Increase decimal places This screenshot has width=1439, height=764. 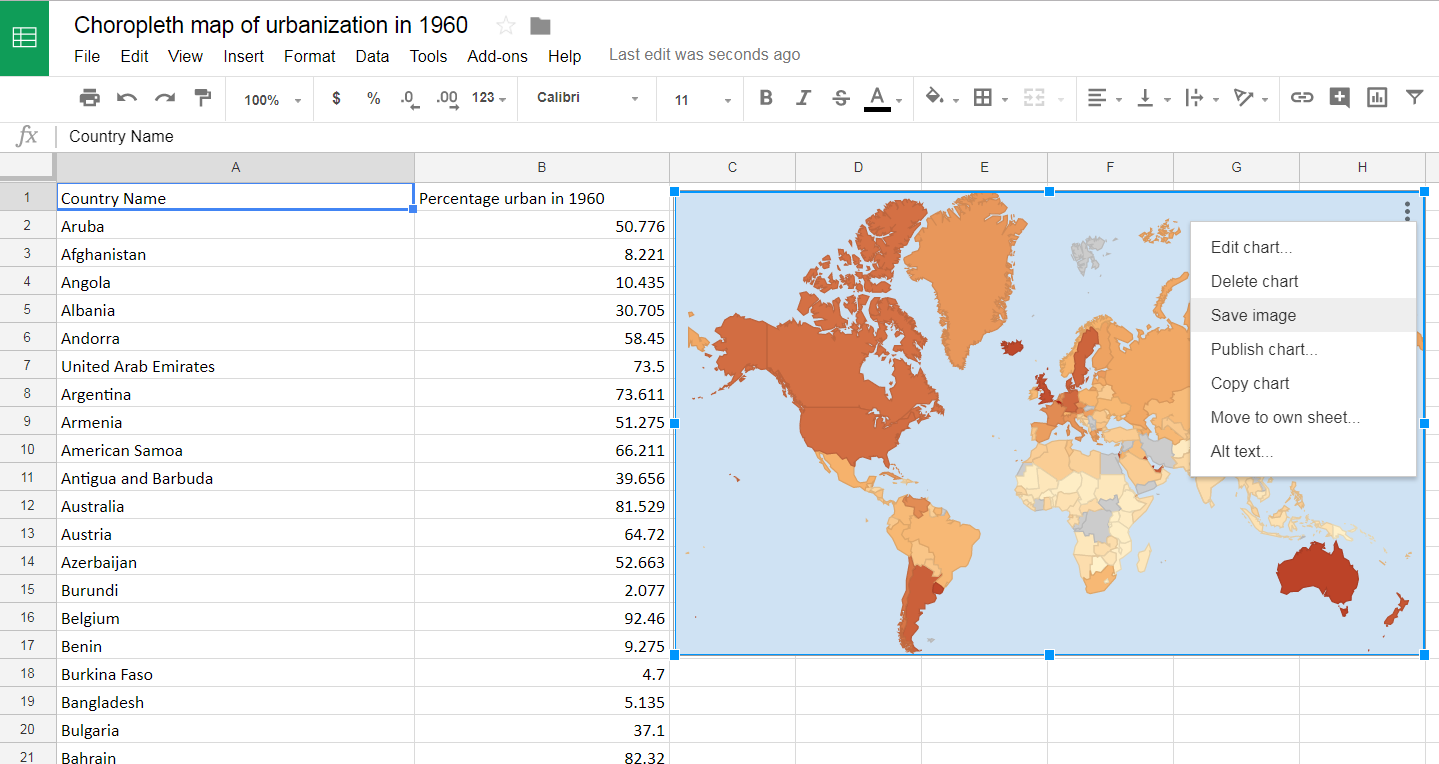[x=447, y=98]
